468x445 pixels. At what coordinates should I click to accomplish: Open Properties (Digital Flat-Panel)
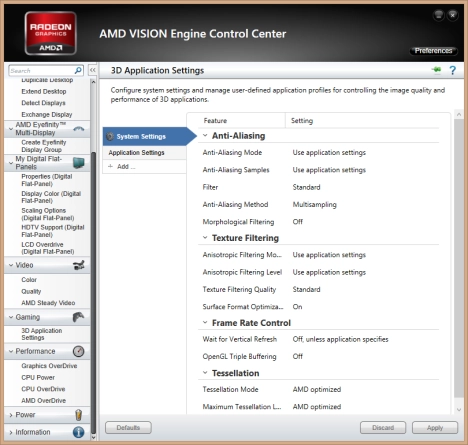47,180
